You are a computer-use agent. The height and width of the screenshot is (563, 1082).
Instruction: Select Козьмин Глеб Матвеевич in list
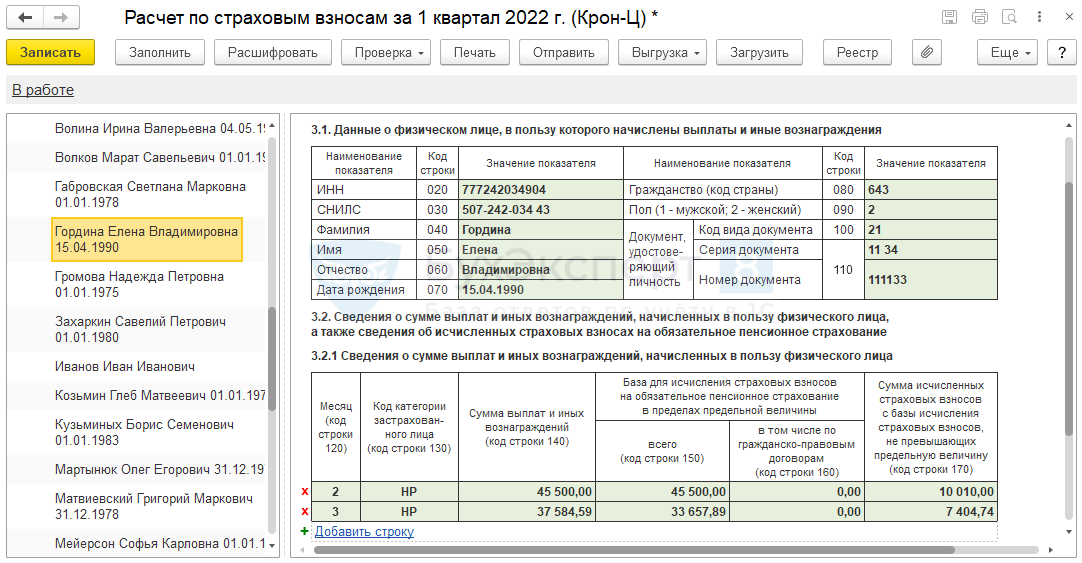click(160, 395)
